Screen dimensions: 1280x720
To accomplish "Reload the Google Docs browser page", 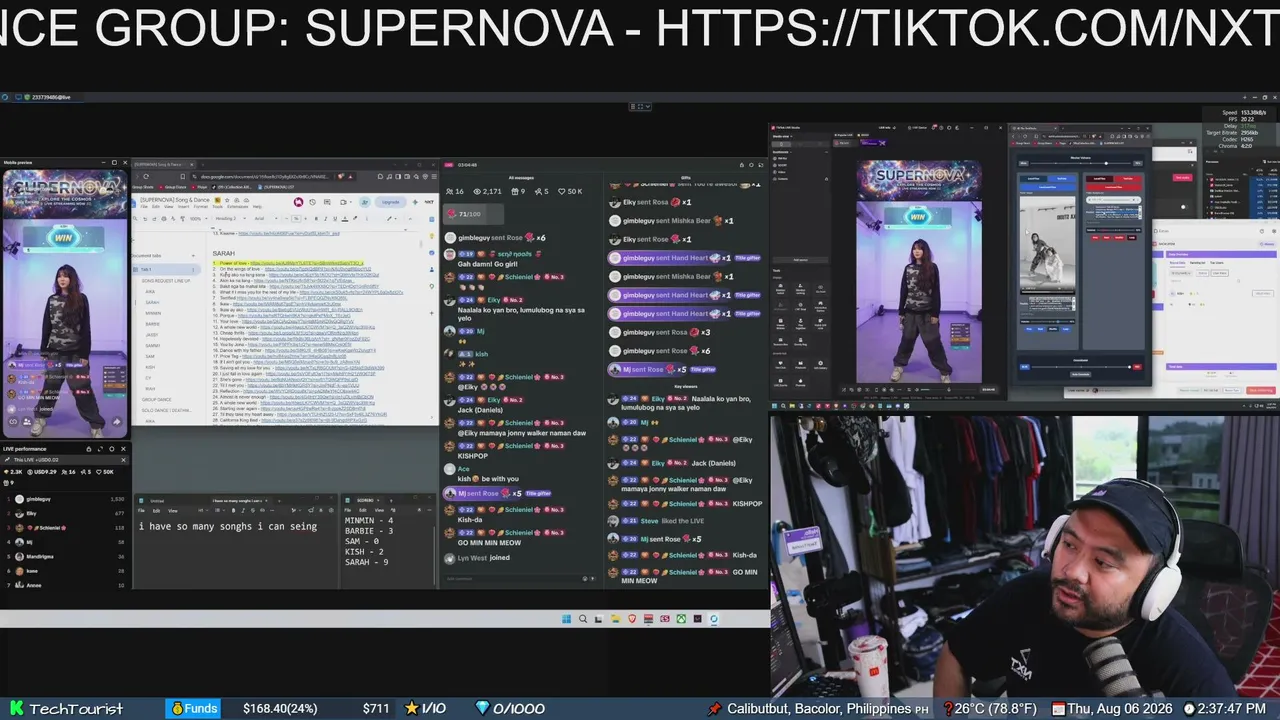I will point(146,176).
